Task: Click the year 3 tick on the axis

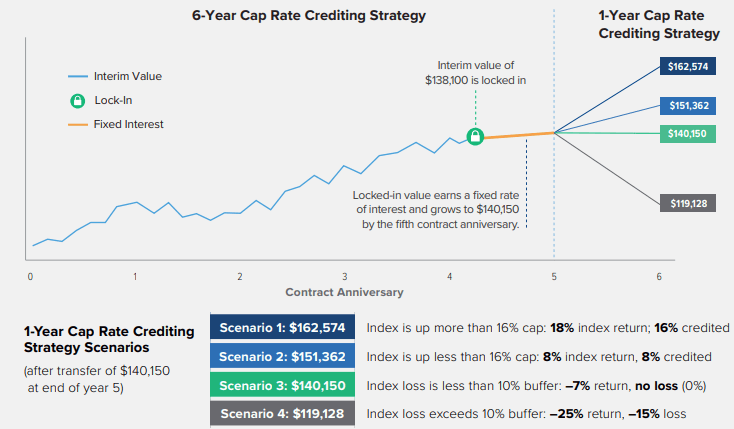Action: coord(344,275)
